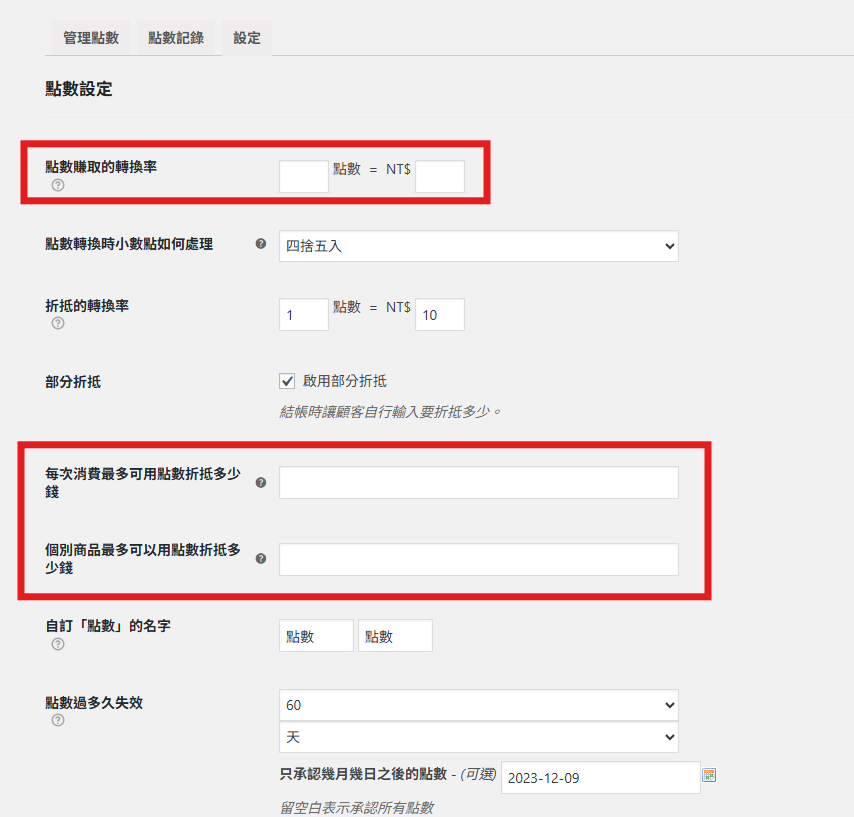This screenshot has width=854, height=817.
Task: Click the empty points field for 點數賺取的轉換率
Action: pos(304,176)
